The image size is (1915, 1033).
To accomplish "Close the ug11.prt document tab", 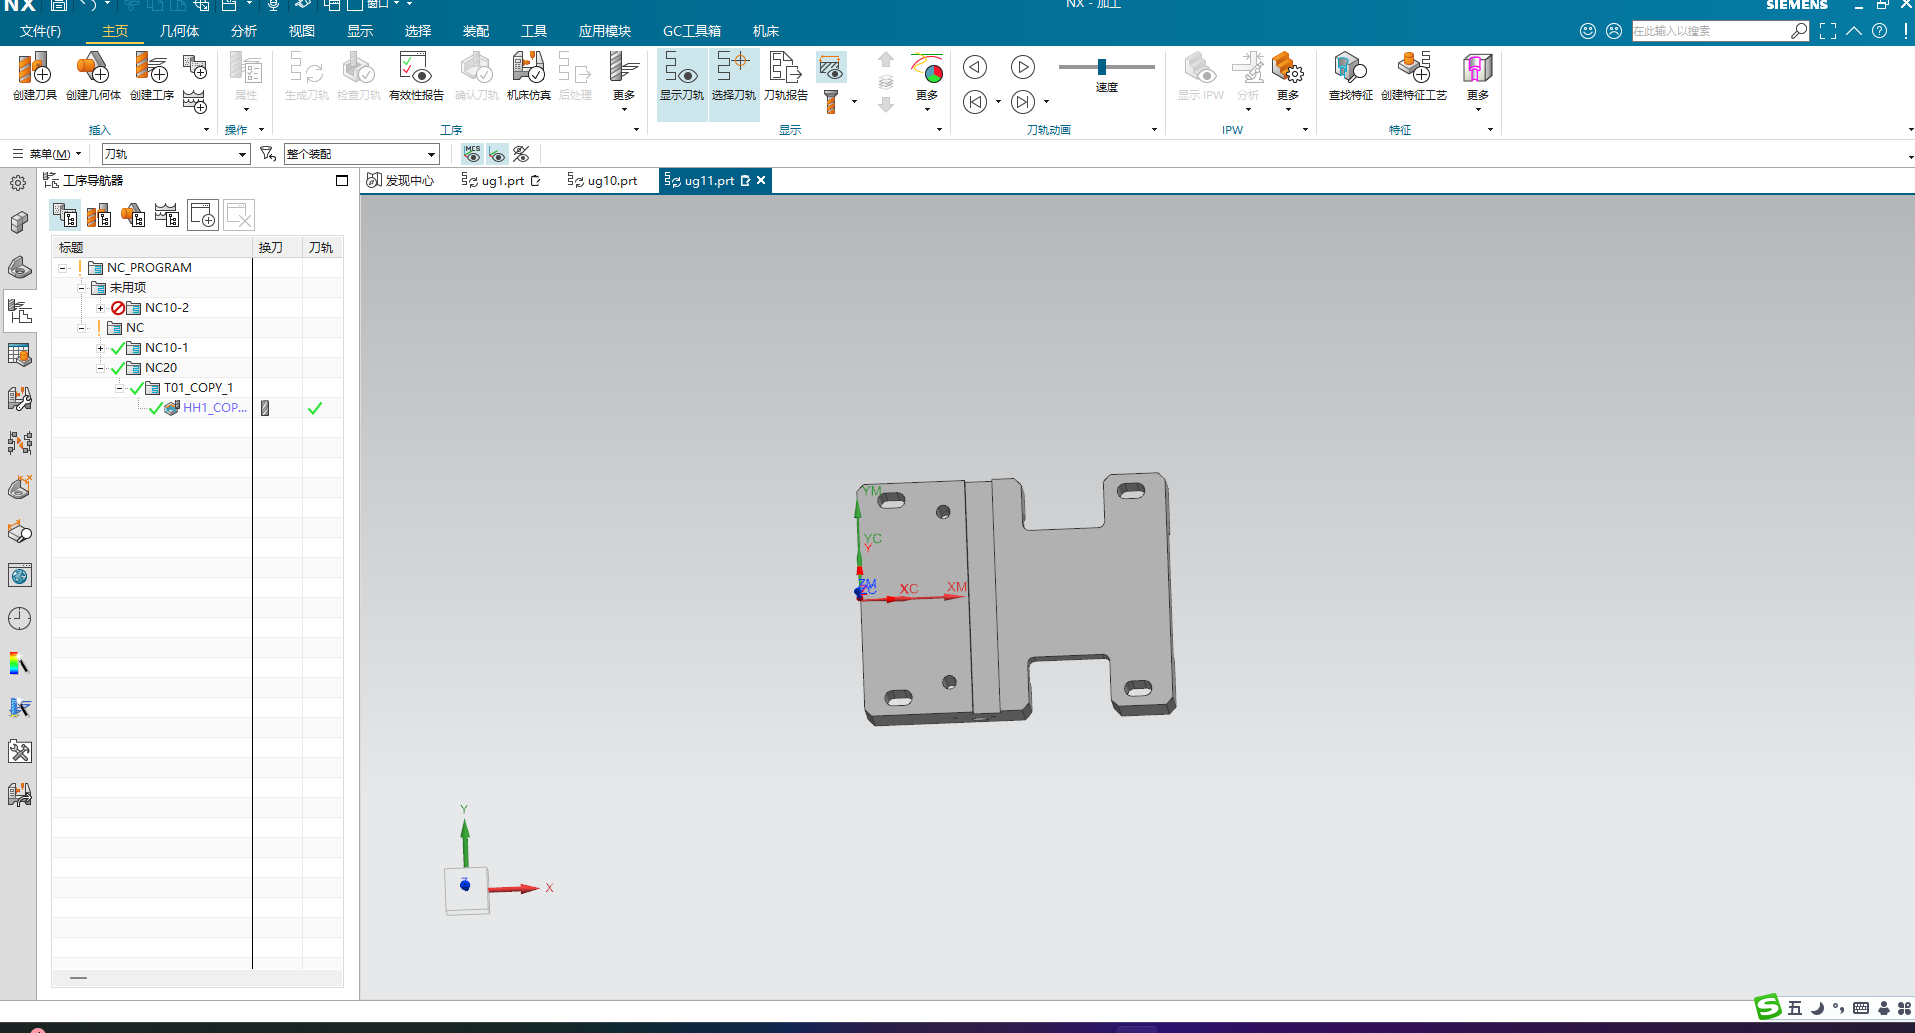I will [x=761, y=181].
